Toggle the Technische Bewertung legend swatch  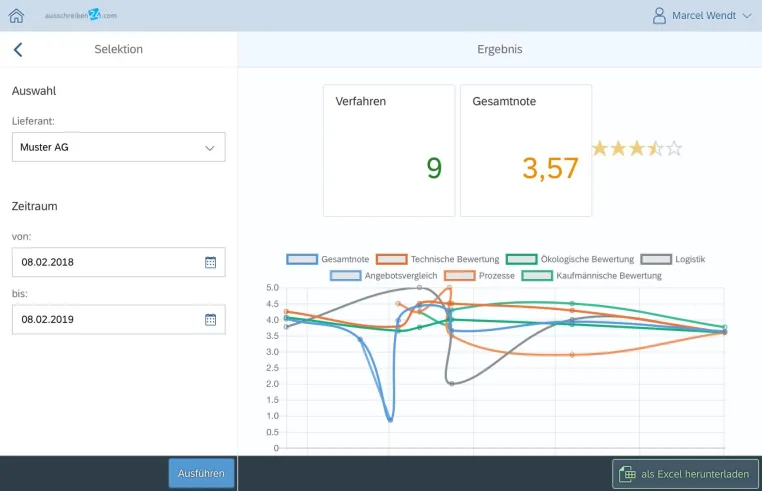point(392,259)
